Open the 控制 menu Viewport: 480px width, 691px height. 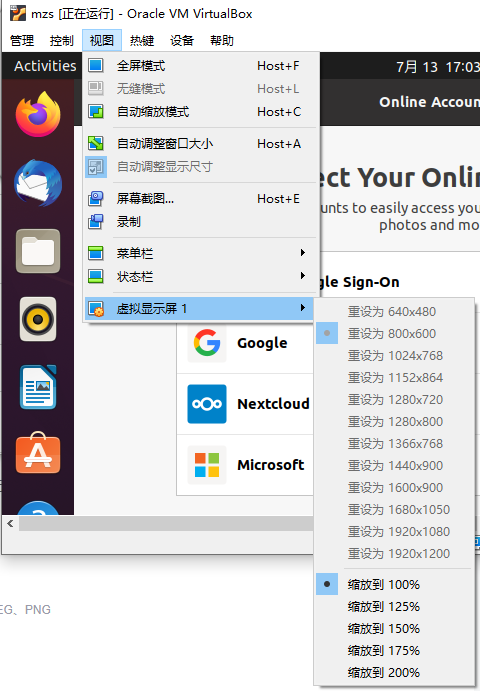tap(61, 41)
